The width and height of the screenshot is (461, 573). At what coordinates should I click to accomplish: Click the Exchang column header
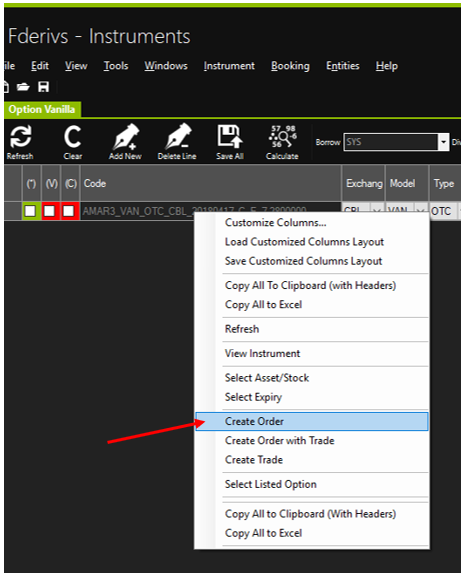coord(363,183)
